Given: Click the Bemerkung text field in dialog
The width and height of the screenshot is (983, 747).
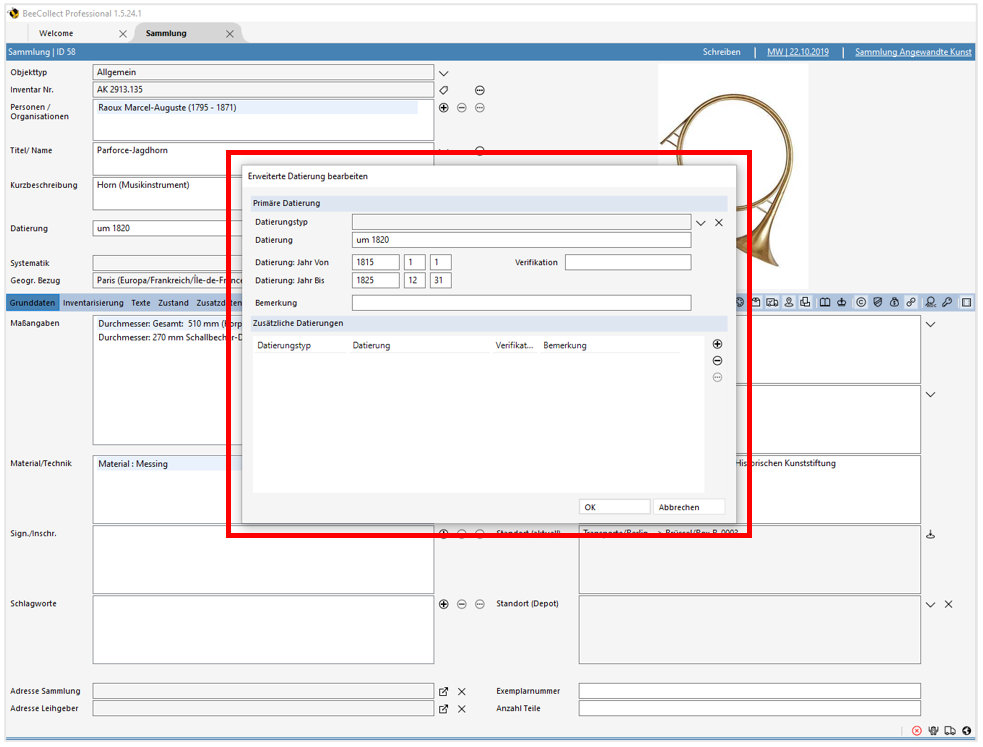Looking at the screenshot, I should (521, 303).
